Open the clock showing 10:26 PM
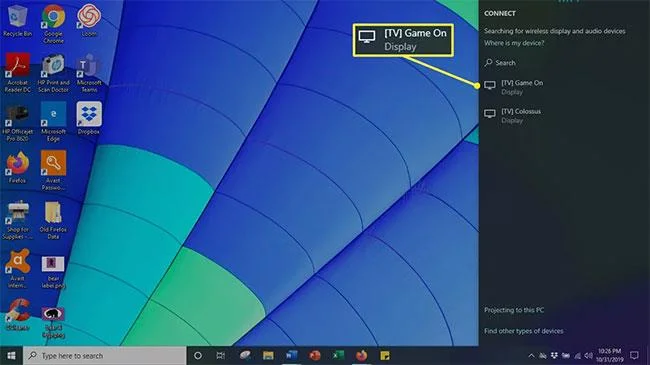 610,355
